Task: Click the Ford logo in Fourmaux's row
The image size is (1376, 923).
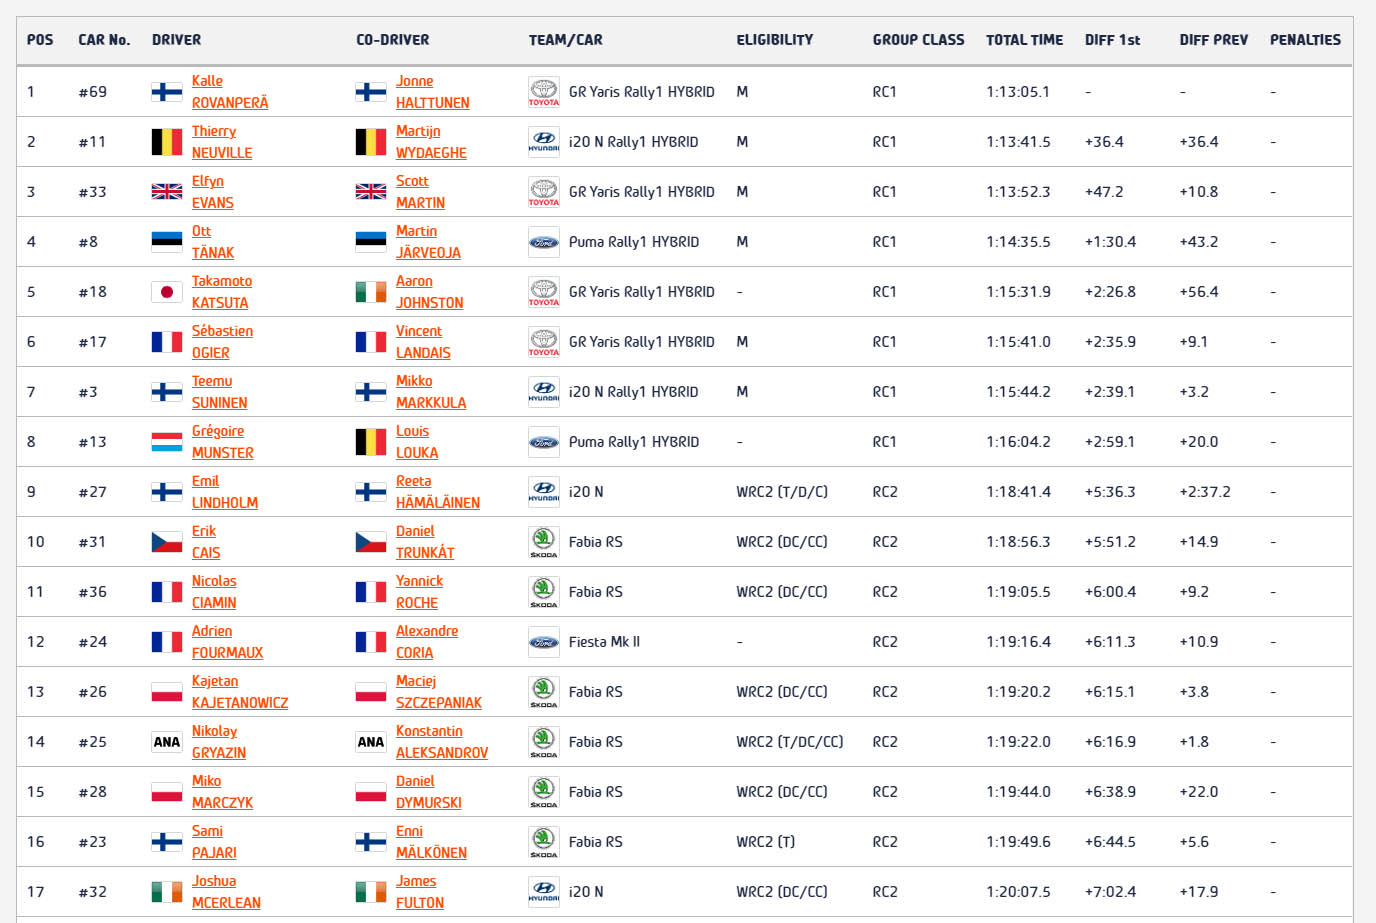Action: [x=543, y=642]
